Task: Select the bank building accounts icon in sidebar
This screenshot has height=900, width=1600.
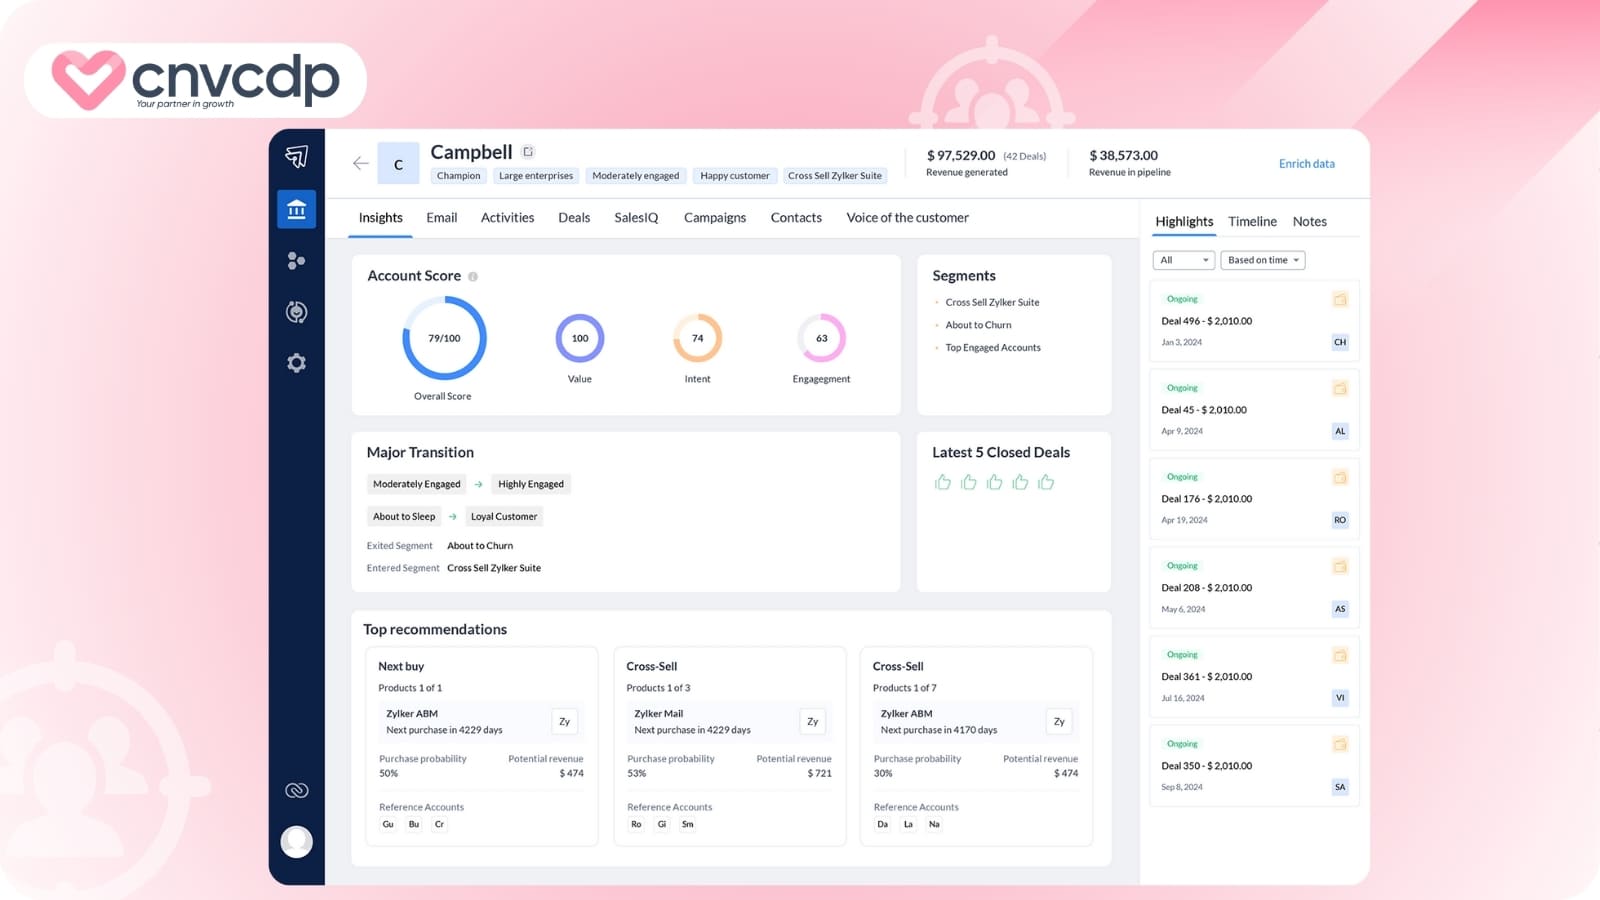Action: [x=296, y=209]
